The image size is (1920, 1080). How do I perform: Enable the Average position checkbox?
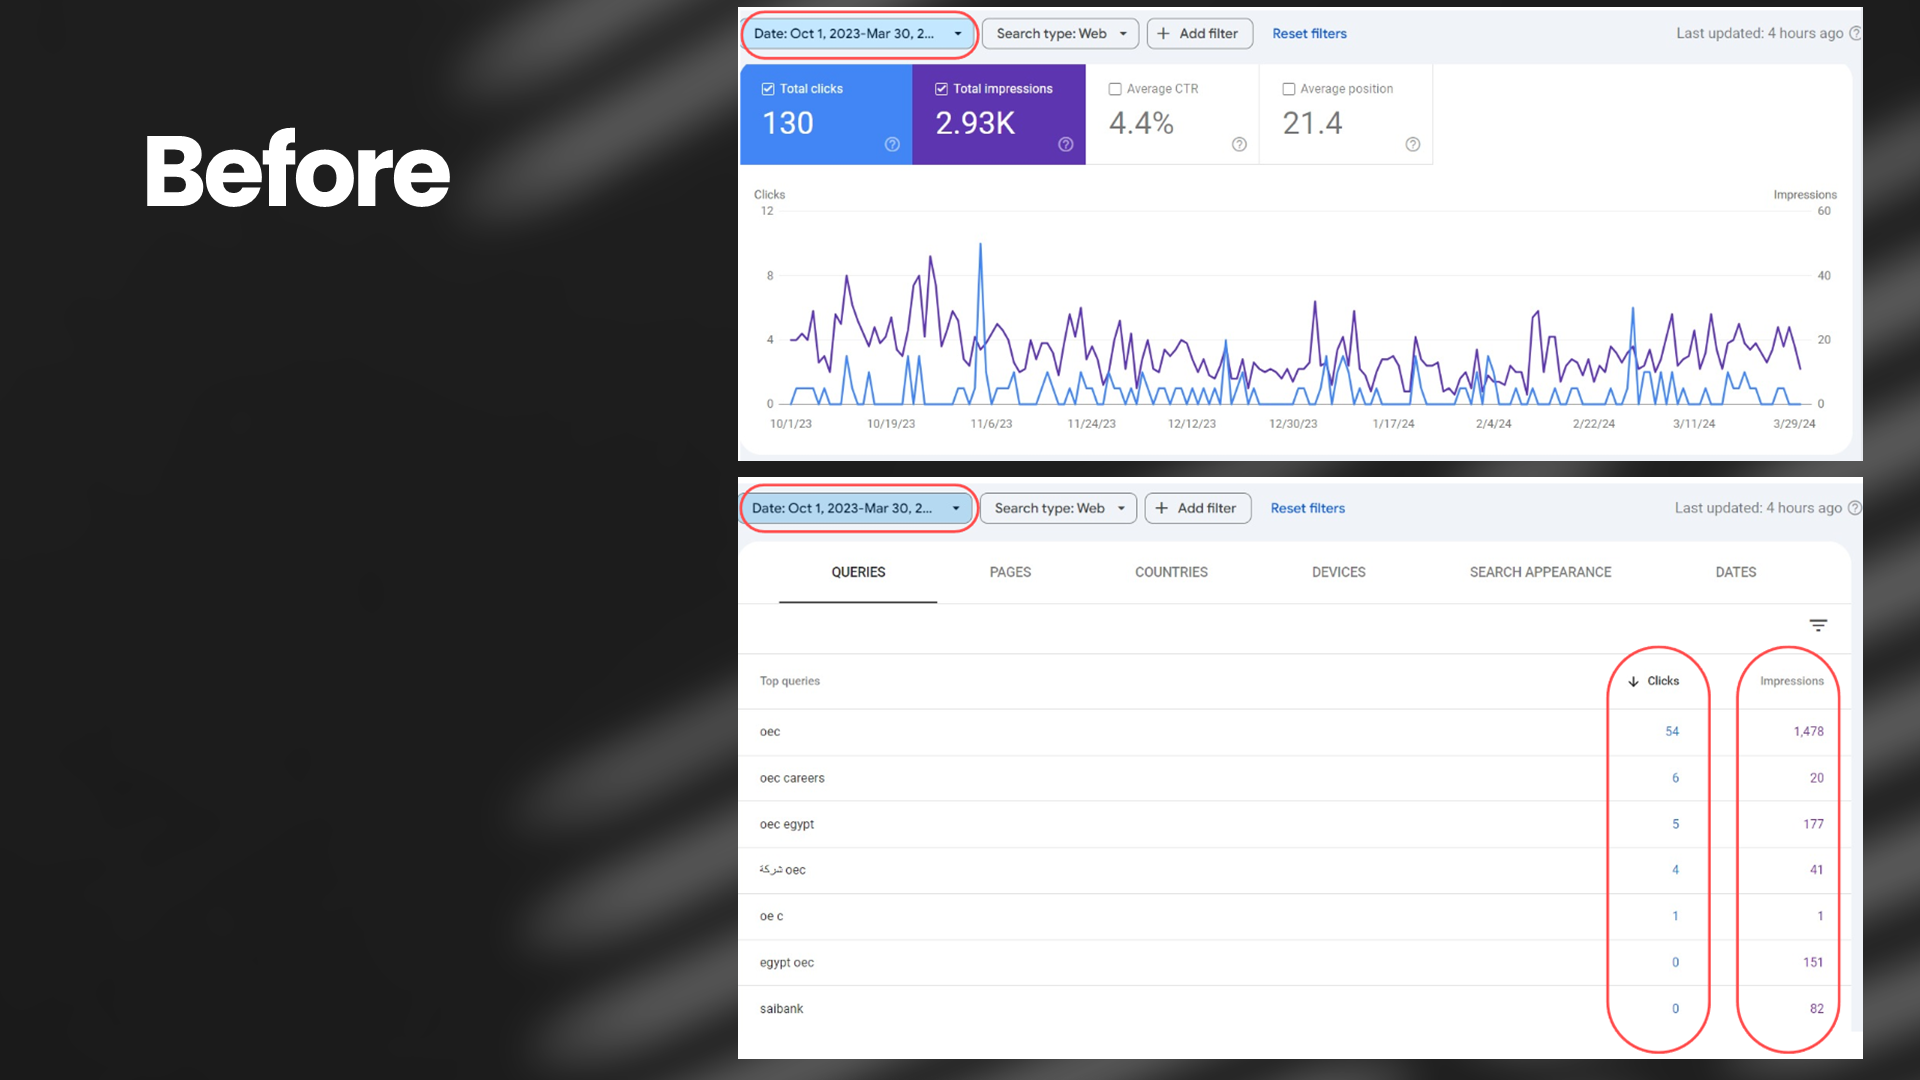[1288, 89]
